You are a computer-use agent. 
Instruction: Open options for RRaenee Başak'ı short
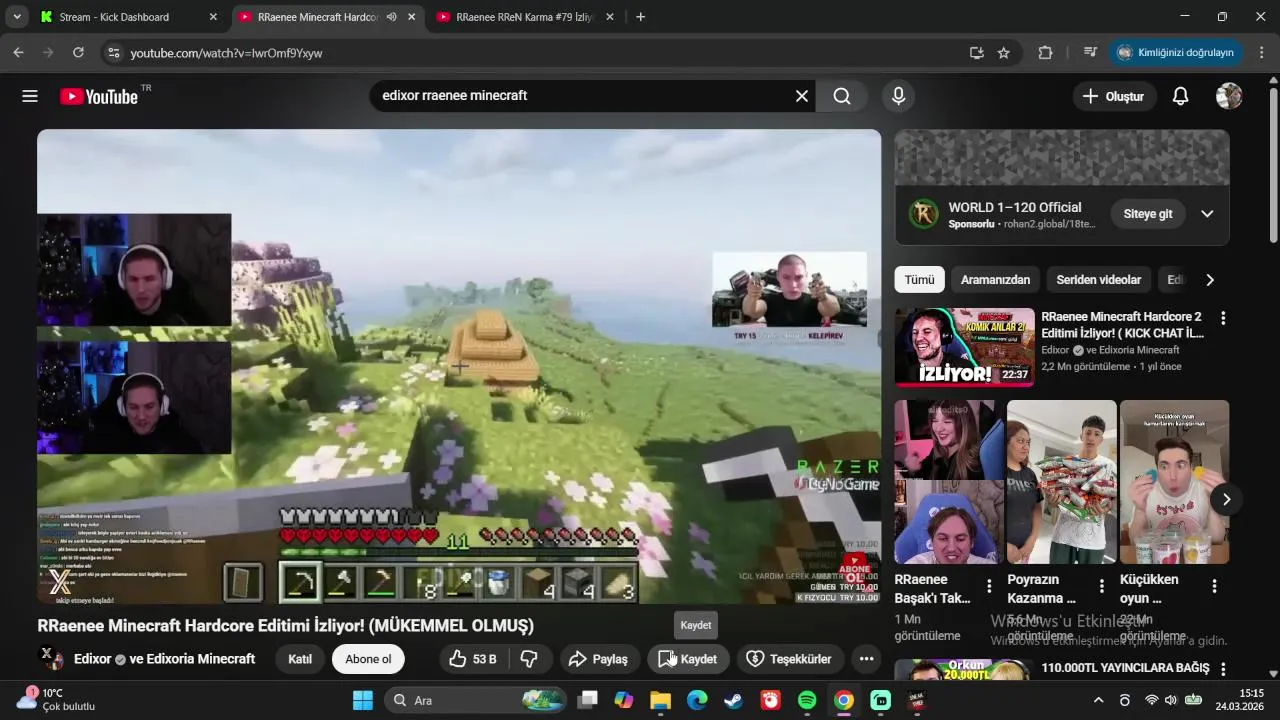989,586
